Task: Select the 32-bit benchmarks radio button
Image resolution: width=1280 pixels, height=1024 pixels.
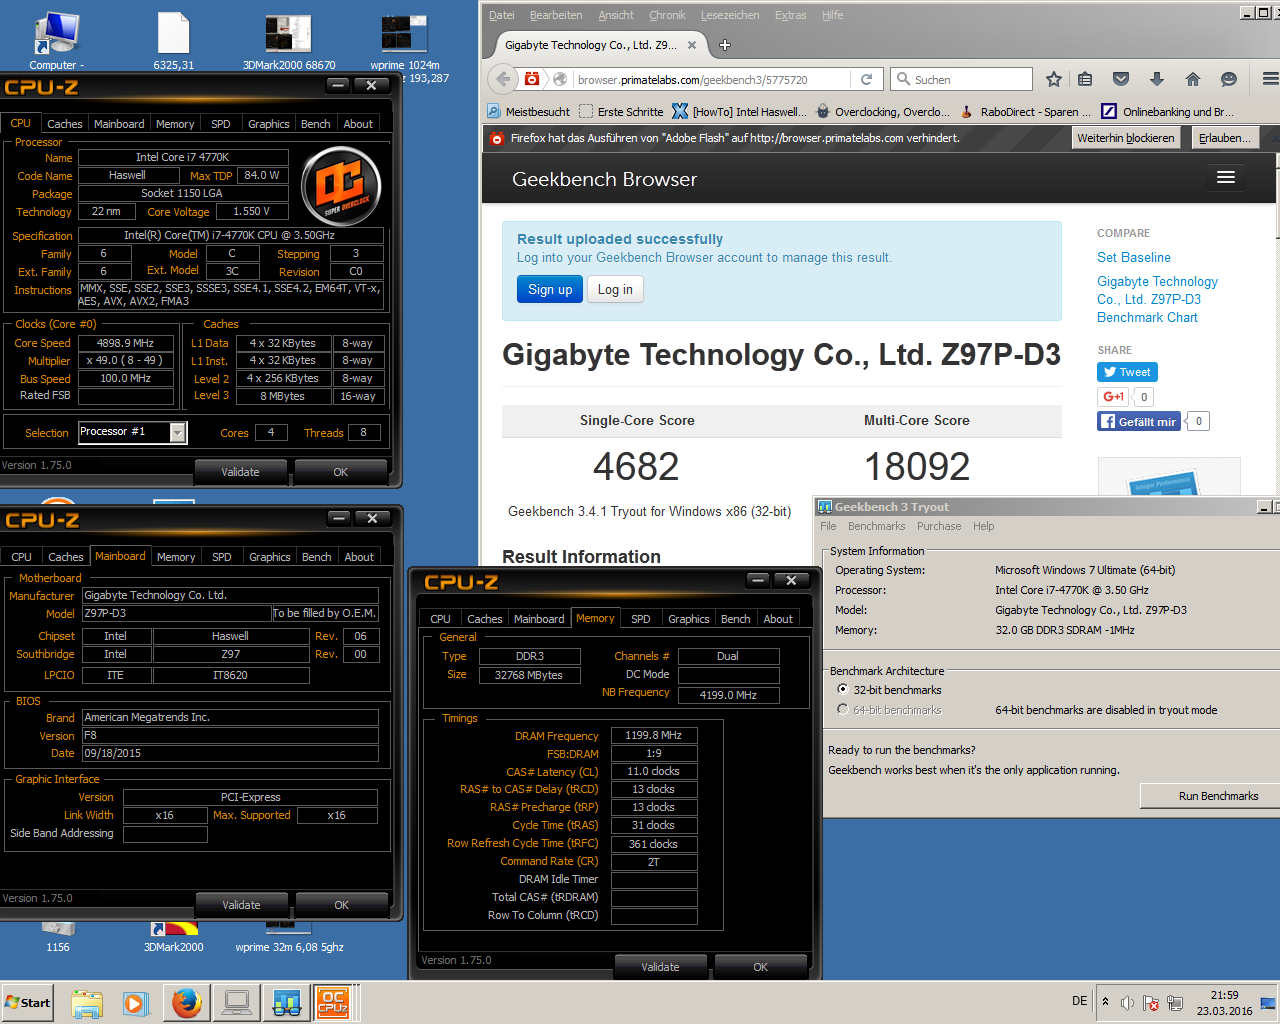Action: 842,690
